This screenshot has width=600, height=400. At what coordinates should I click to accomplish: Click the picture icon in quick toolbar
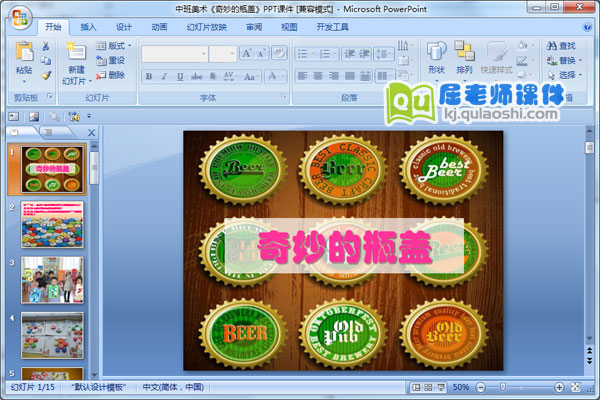point(34,116)
